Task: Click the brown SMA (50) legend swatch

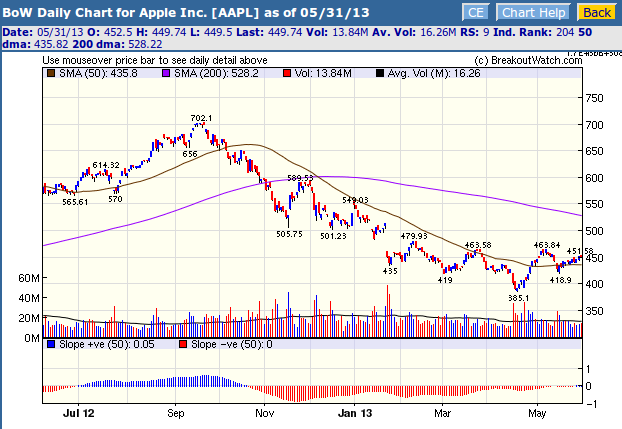Action: tap(51, 73)
